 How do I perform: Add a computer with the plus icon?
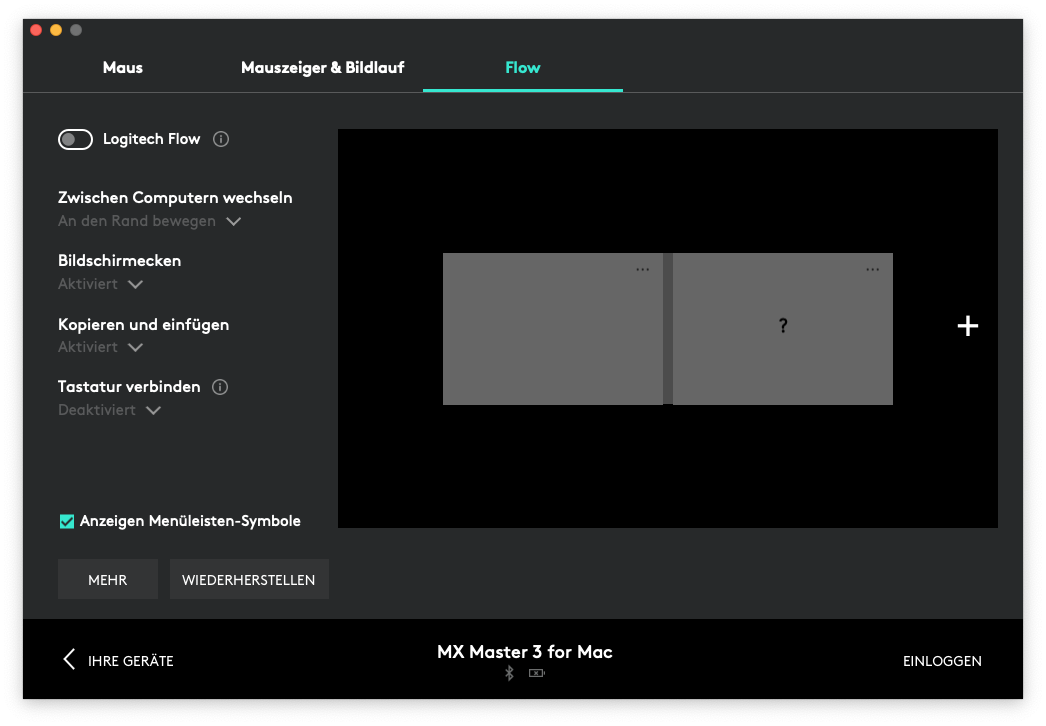(x=968, y=326)
